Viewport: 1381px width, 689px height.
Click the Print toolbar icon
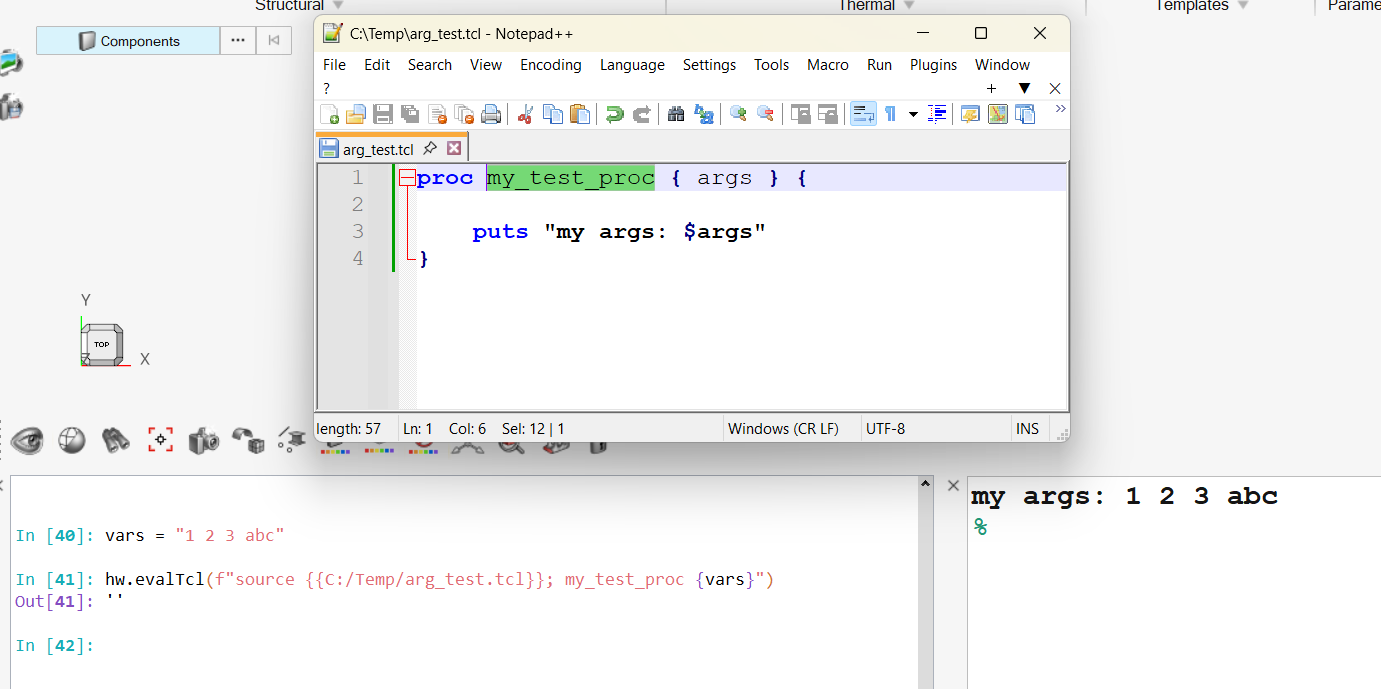(491, 114)
